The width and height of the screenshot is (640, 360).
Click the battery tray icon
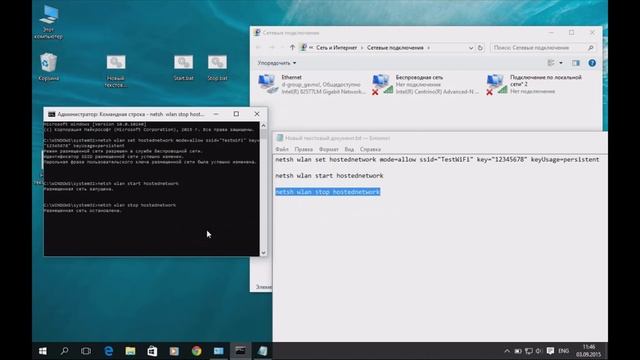tap(518, 351)
